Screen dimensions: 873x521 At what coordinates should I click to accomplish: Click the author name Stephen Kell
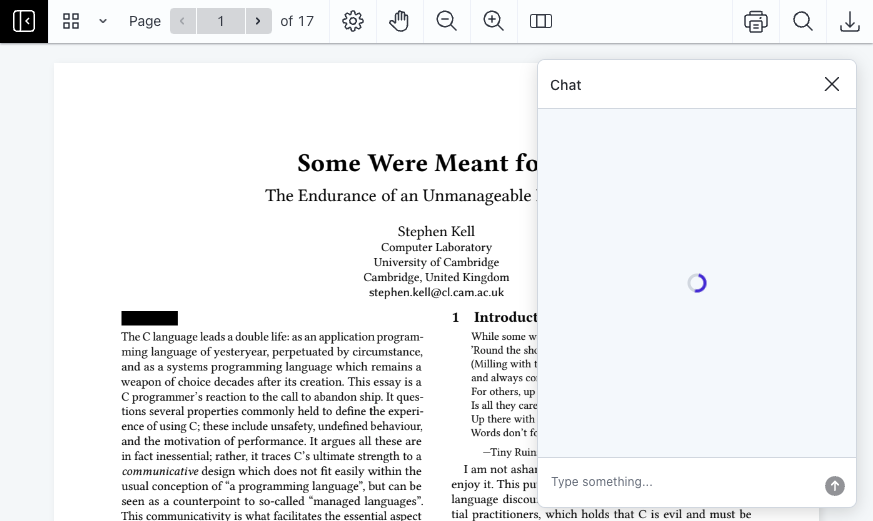pyautogui.click(x=436, y=231)
